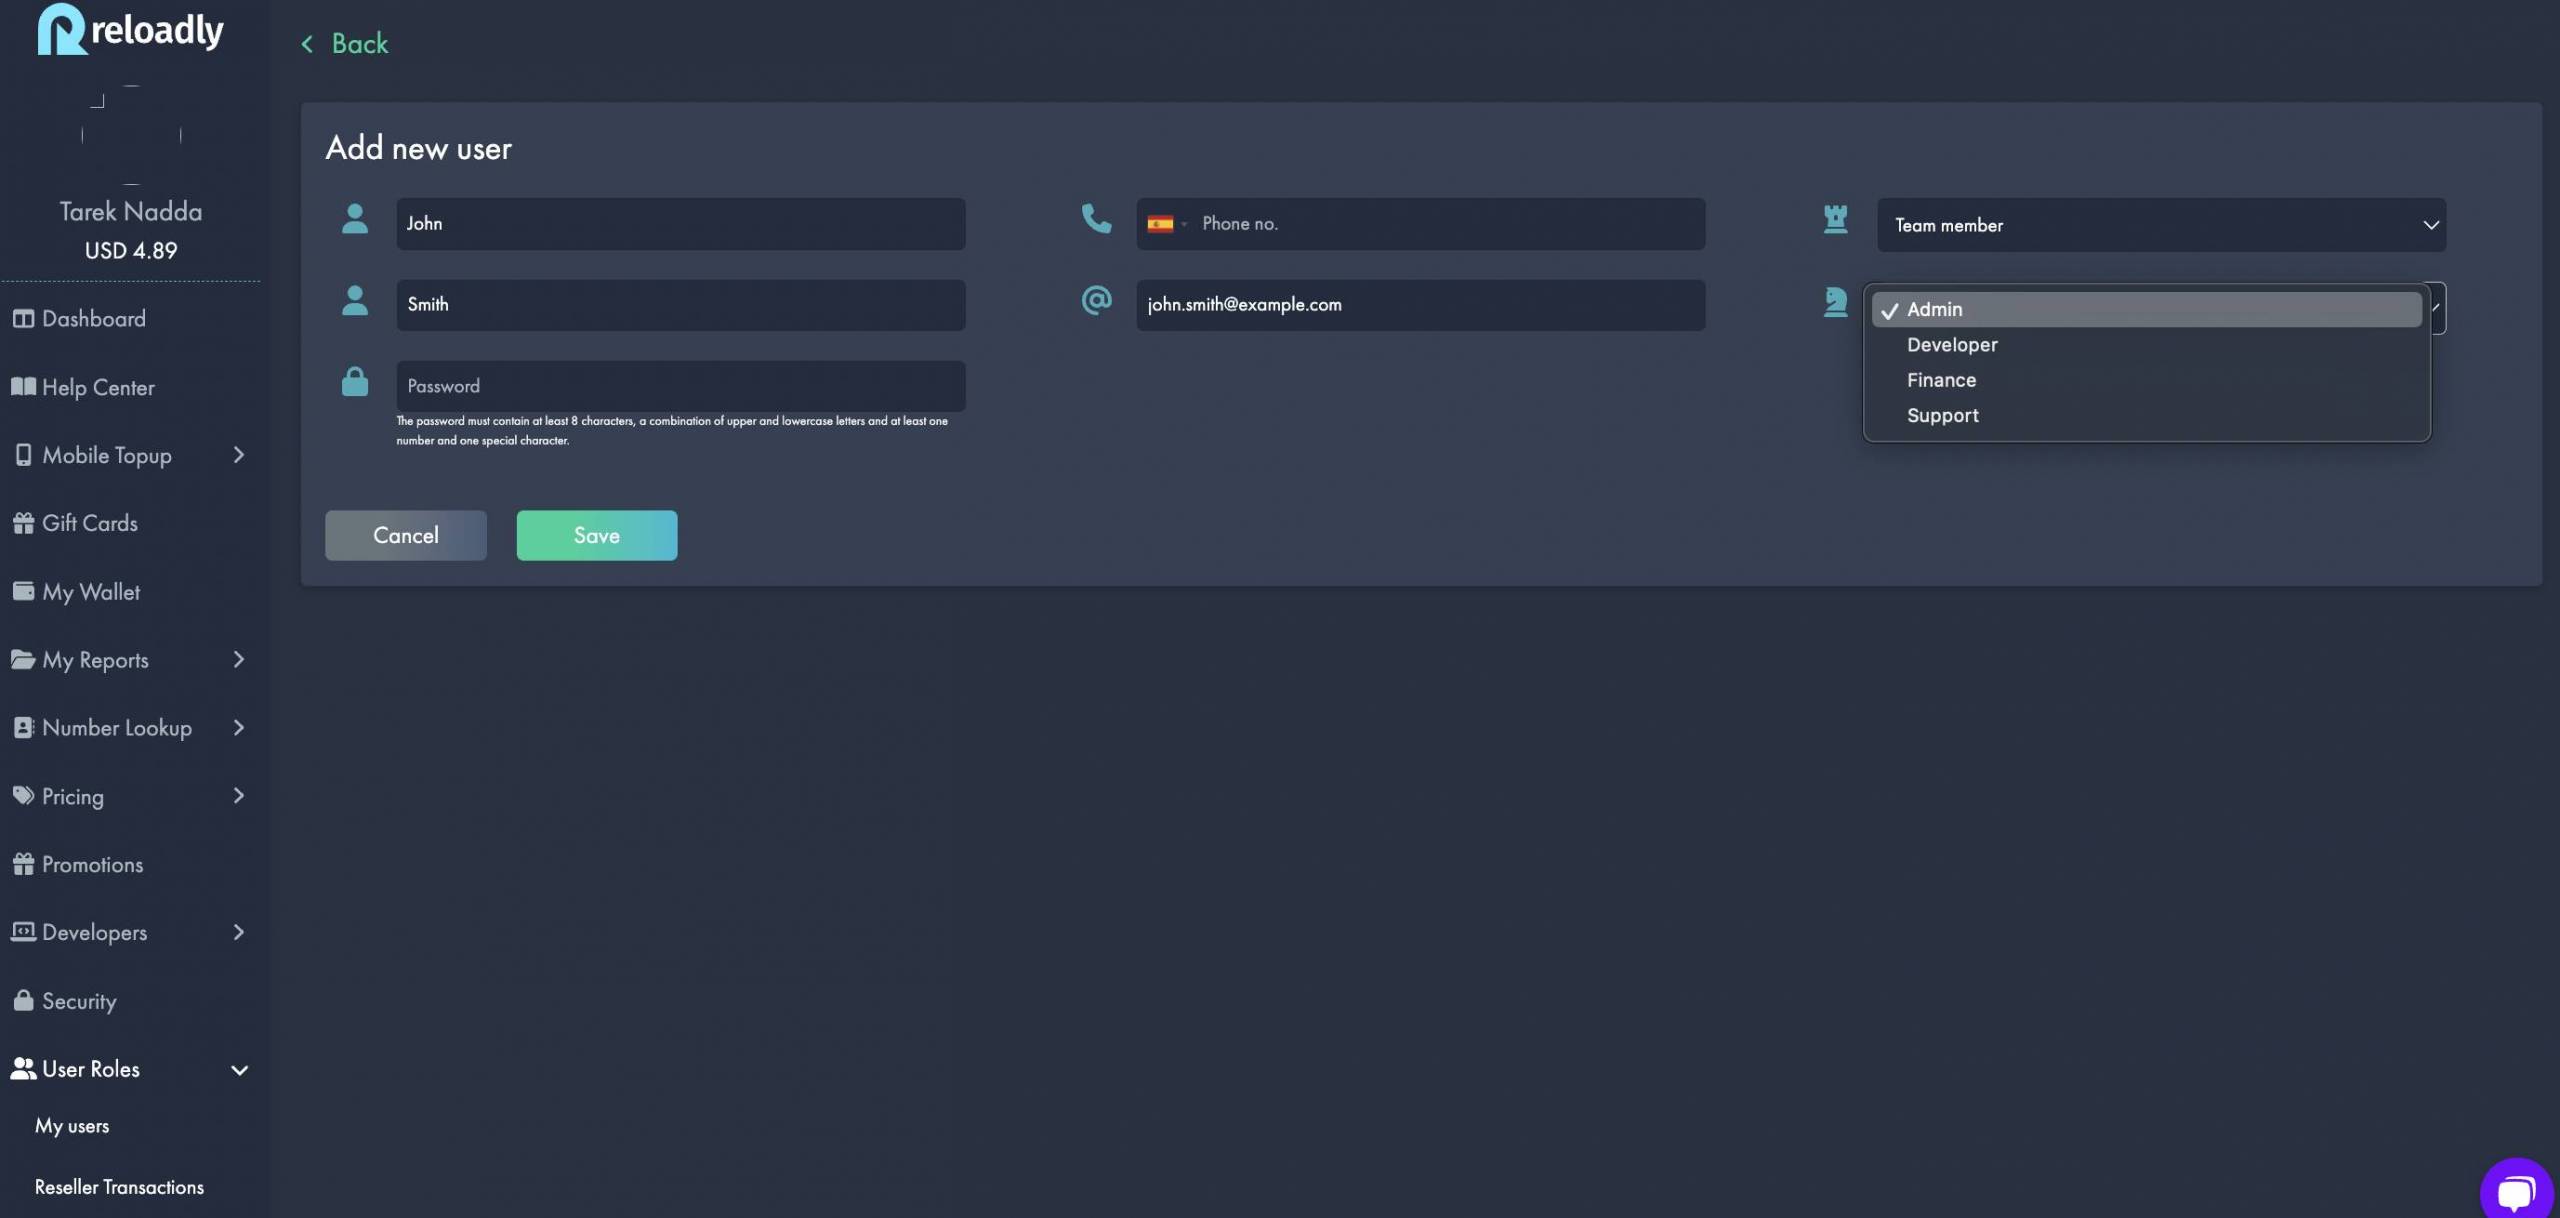Click the phone icon beside the phone field
This screenshot has height=1218, width=2560.
(1096, 222)
